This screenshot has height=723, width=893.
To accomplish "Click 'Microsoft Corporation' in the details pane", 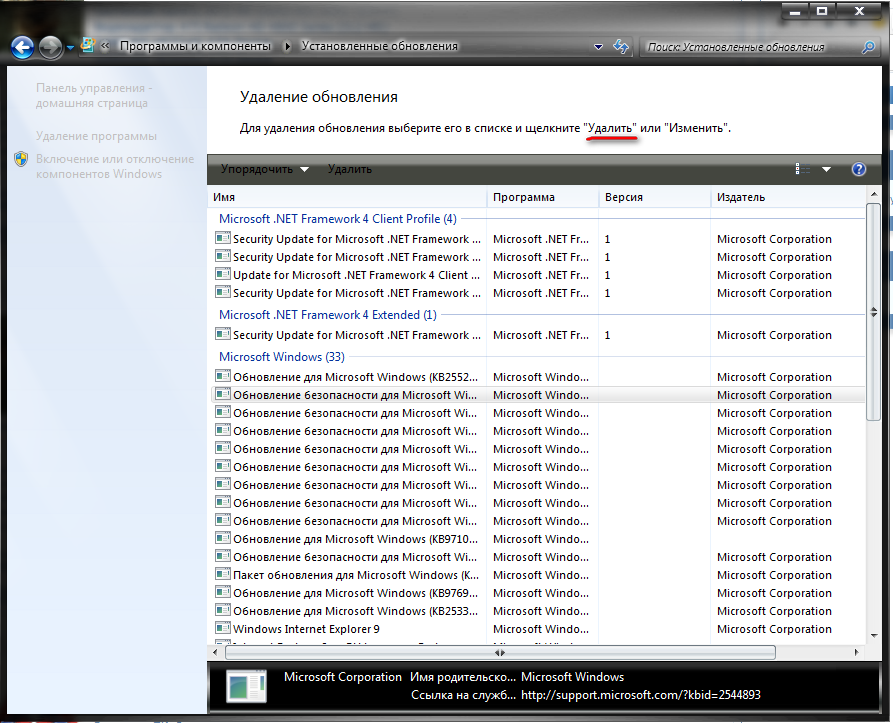I will [x=343, y=677].
